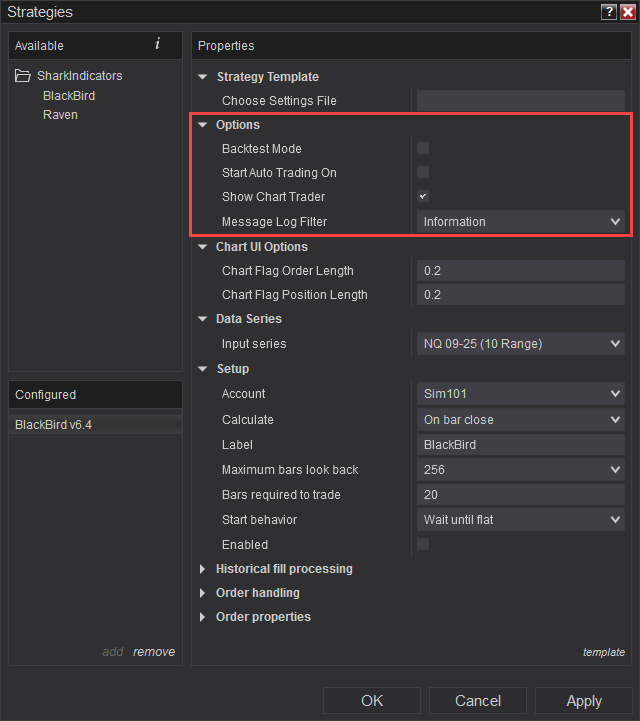Select the Raven strategy in Available list
The image size is (640, 721).
(60, 114)
